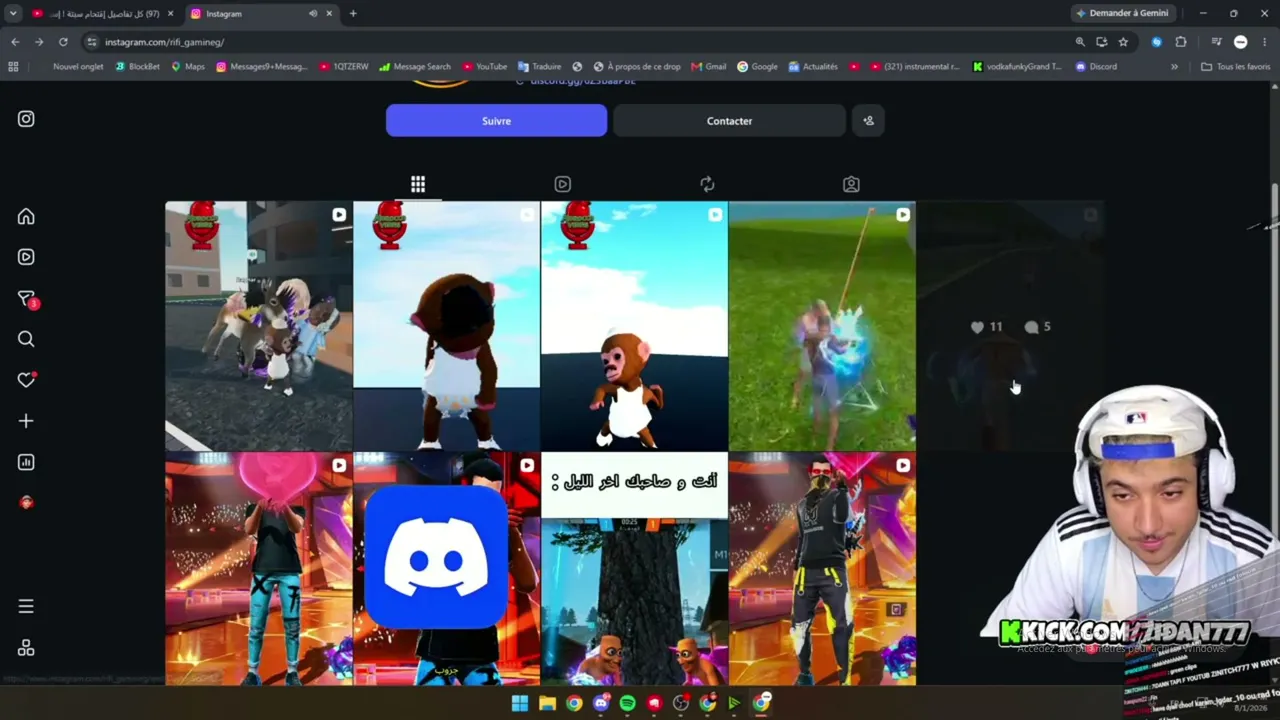
Task: Open OBS Studio from the taskbar
Action: click(x=681, y=703)
